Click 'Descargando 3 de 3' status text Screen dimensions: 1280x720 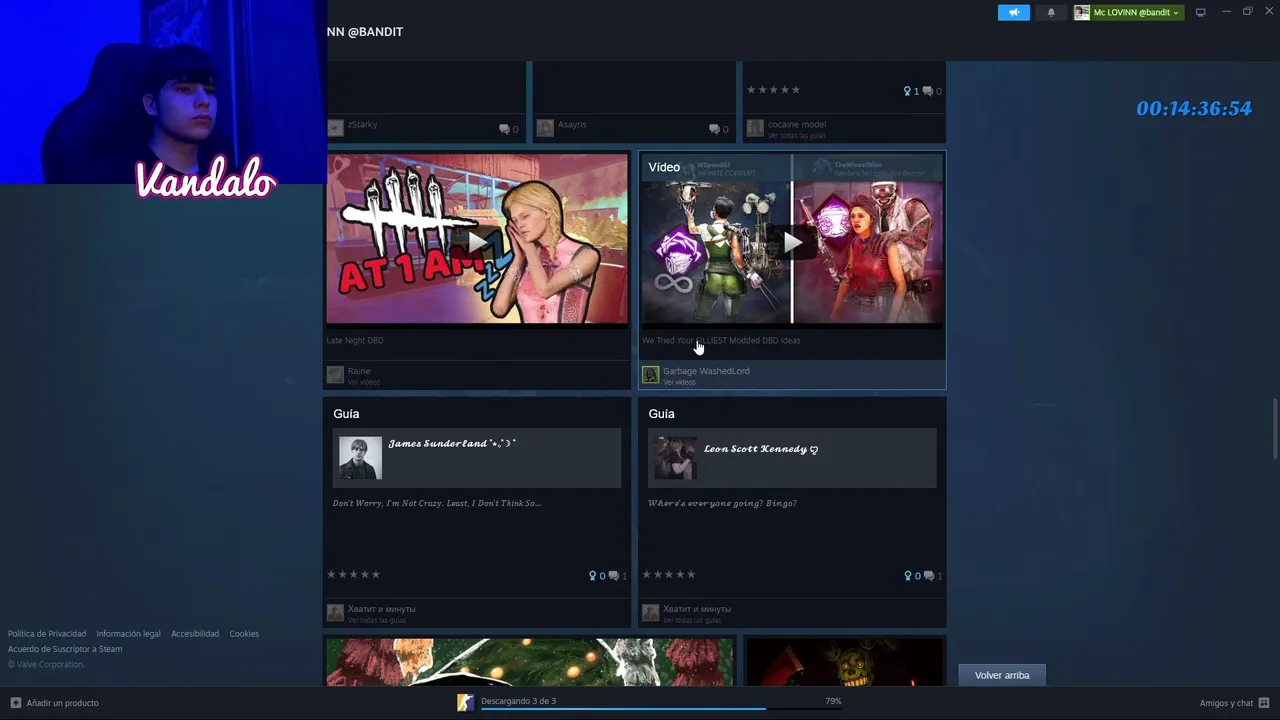518,701
